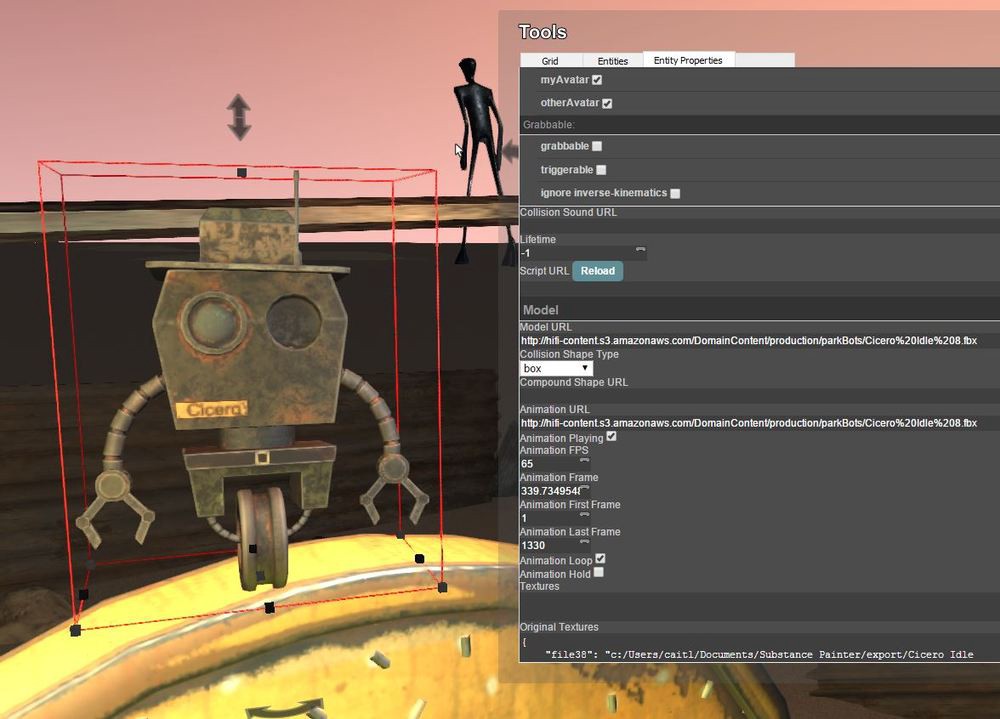Enable the grabbable checkbox

pos(597,146)
